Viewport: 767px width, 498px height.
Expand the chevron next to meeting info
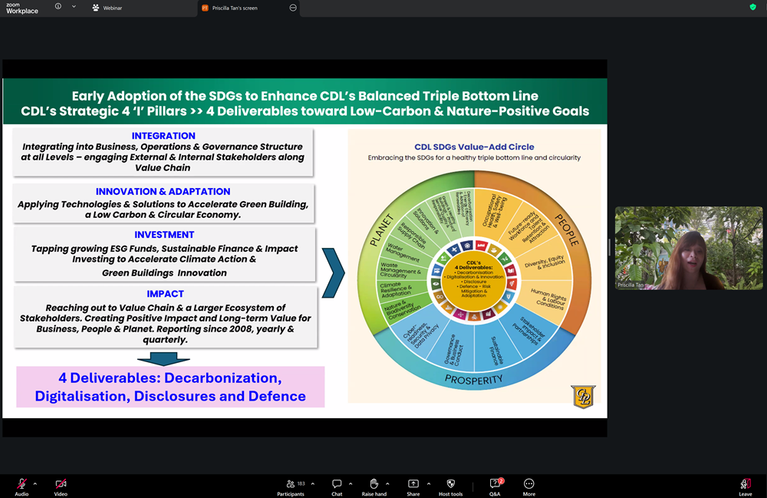(74, 7)
